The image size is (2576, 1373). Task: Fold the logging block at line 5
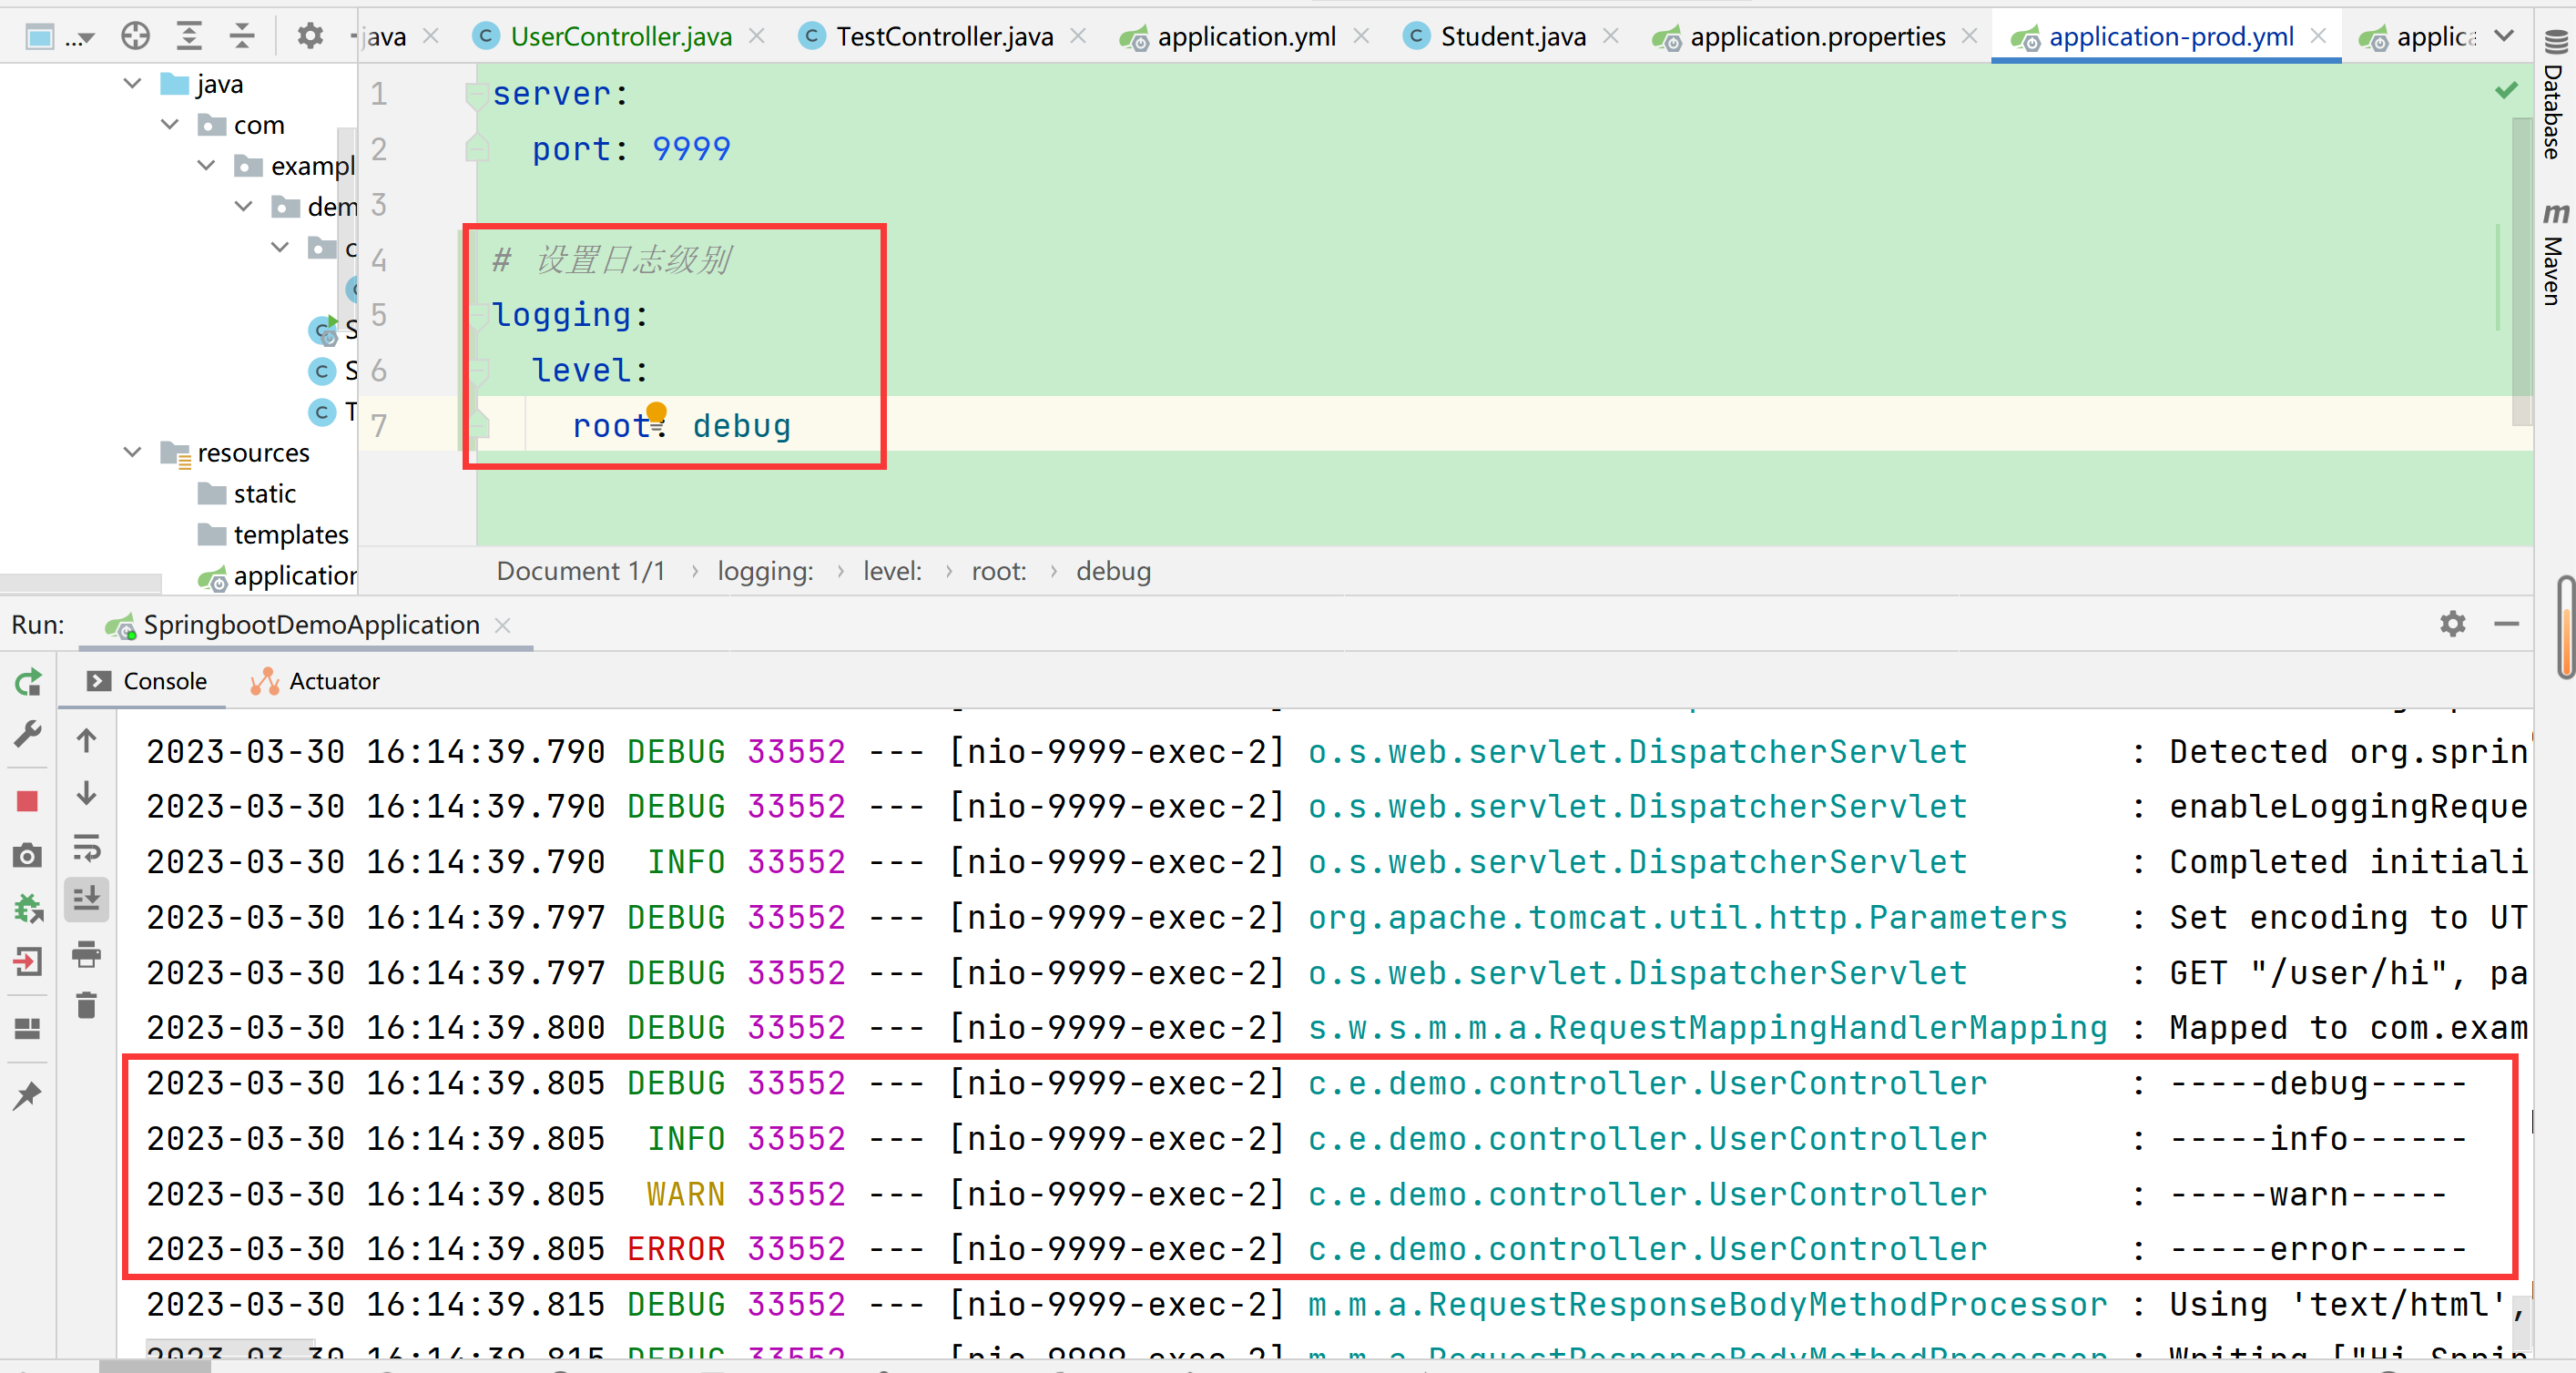point(476,316)
